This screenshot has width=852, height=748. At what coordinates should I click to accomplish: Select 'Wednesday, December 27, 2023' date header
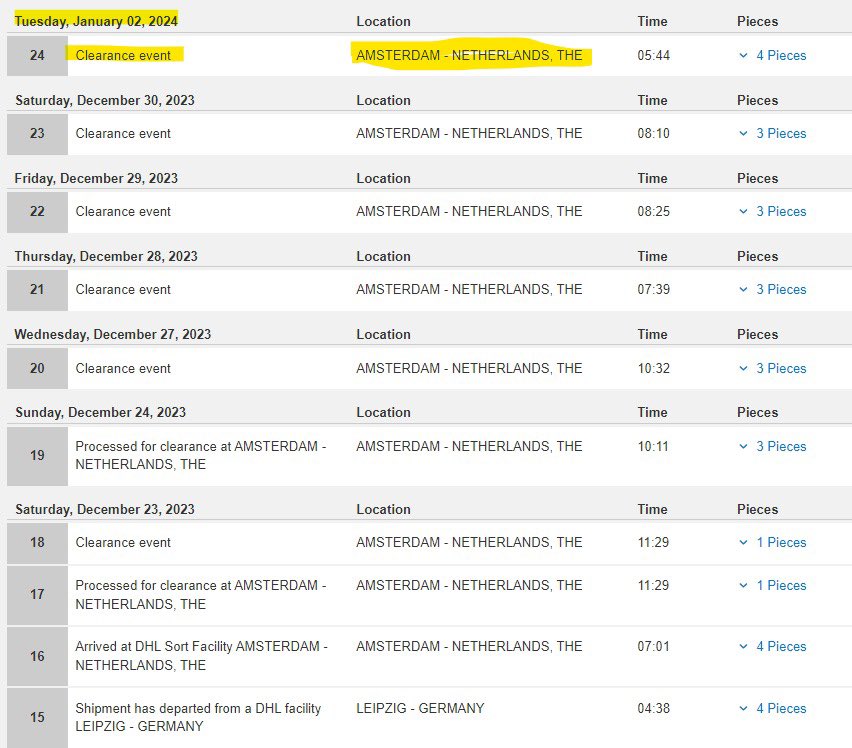[x=112, y=335]
